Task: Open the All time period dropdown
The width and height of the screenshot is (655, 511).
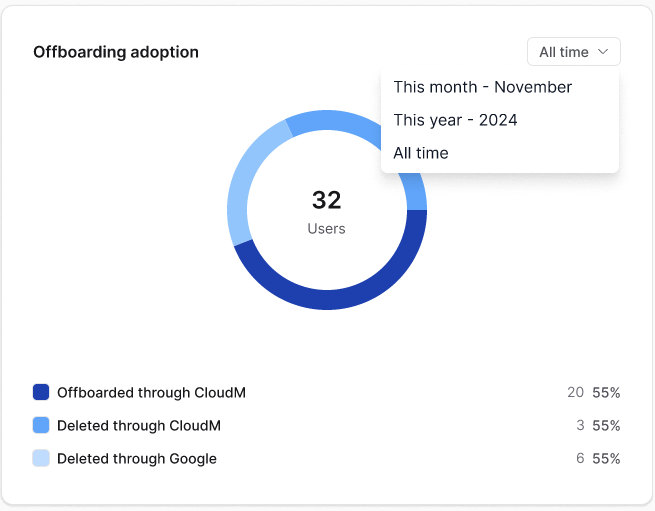Action: tap(574, 52)
